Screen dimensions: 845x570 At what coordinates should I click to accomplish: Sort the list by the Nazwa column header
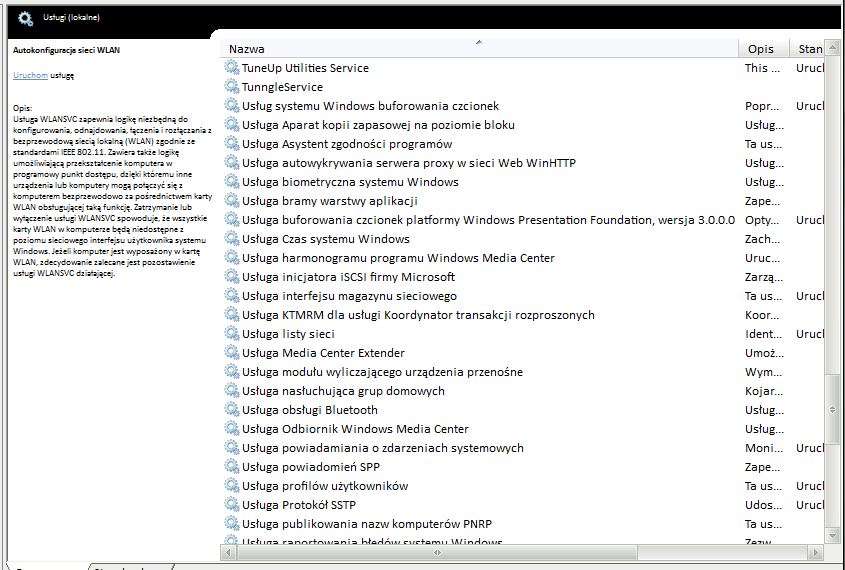pyautogui.click(x=479, y=48)
